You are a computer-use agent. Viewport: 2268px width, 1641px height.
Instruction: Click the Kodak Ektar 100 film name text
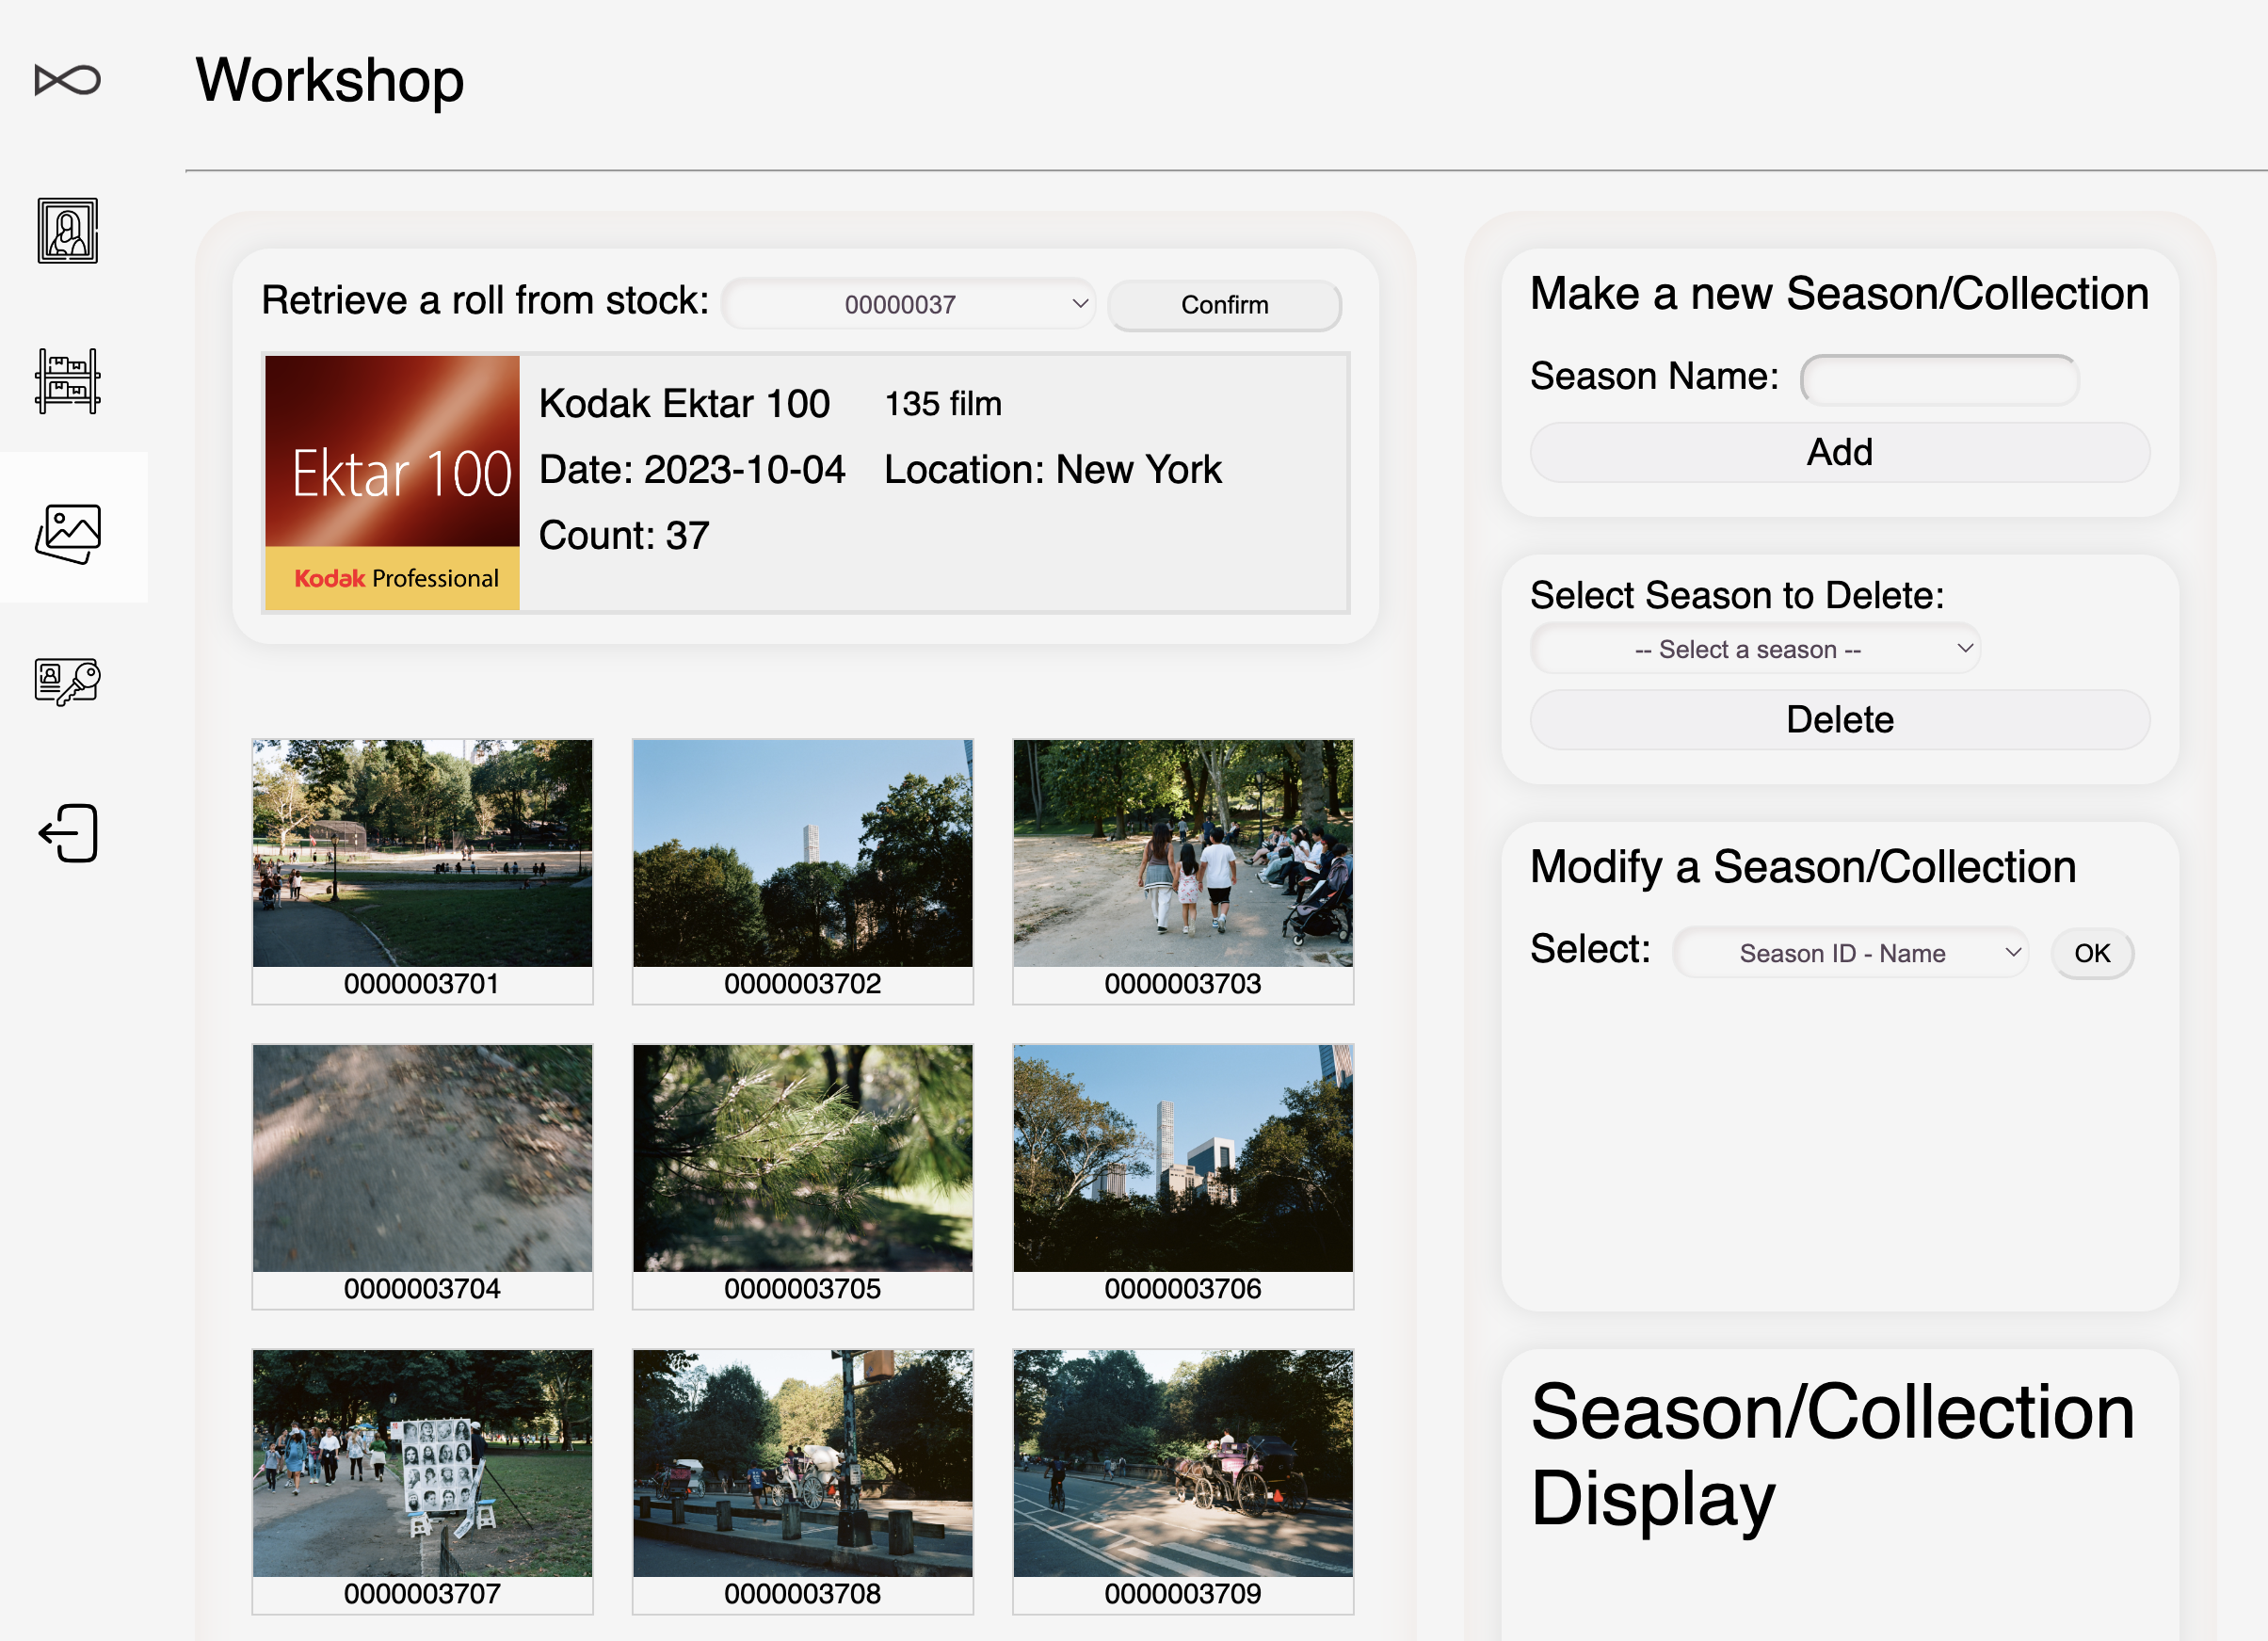tap(684, 404)
